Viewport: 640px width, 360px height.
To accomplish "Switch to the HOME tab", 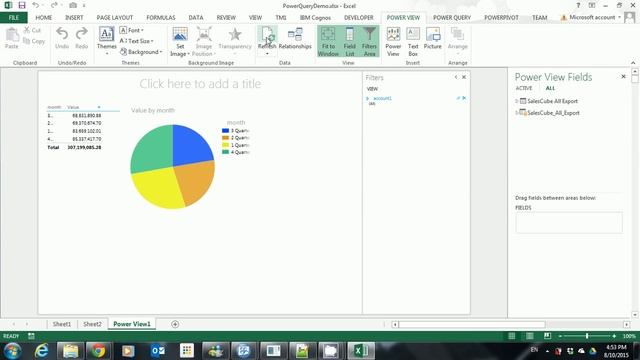I will [44, 18].
